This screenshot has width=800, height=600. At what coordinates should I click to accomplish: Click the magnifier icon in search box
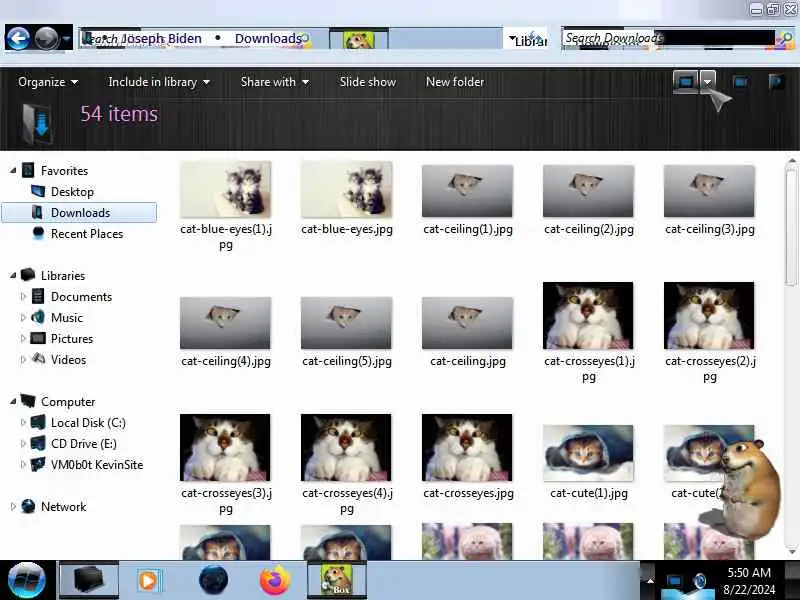(786, 39)
